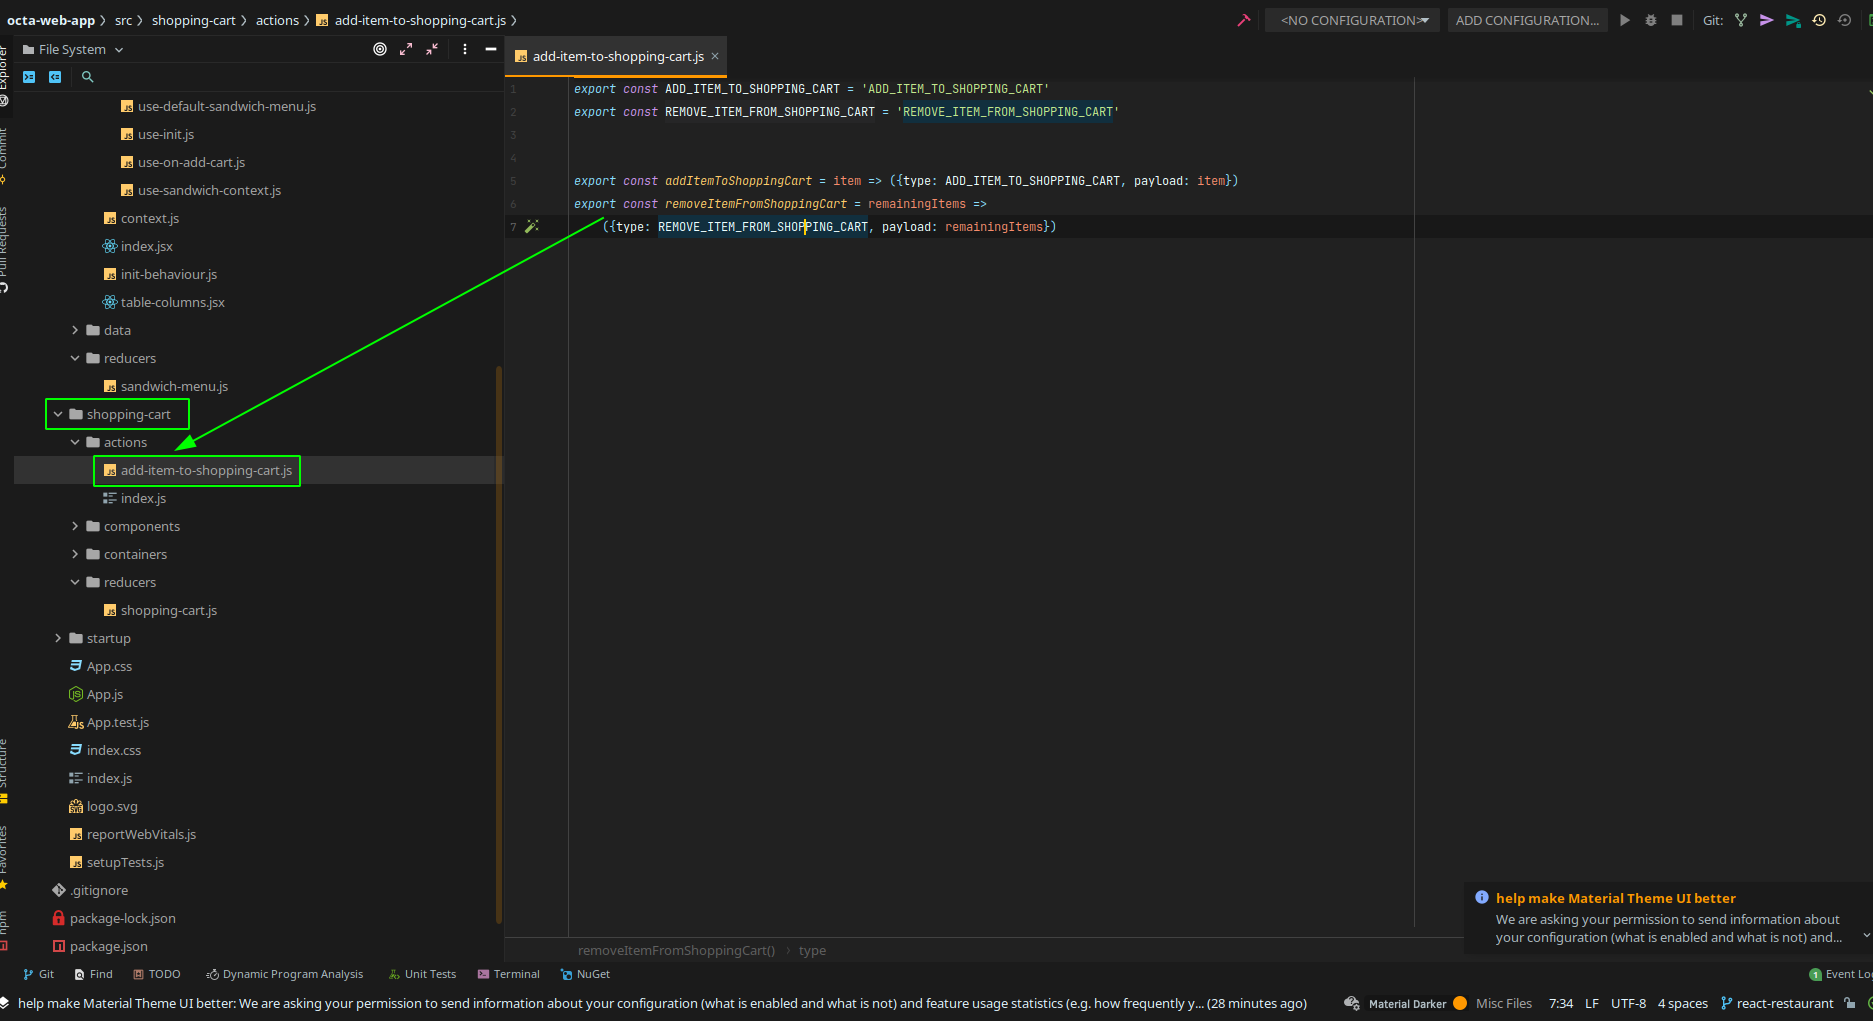Image resolution: width=1873 pixels, height=1021 pixels.
Task: Click the 'actions' breadcrumb segment
Action: [x=277, y=20]
